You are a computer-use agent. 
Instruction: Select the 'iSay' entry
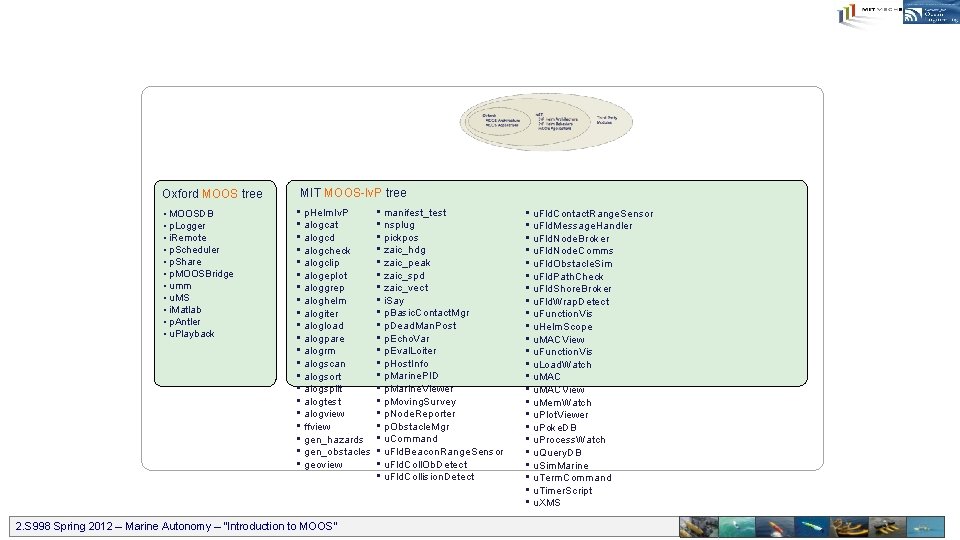[x=394, y=301]
